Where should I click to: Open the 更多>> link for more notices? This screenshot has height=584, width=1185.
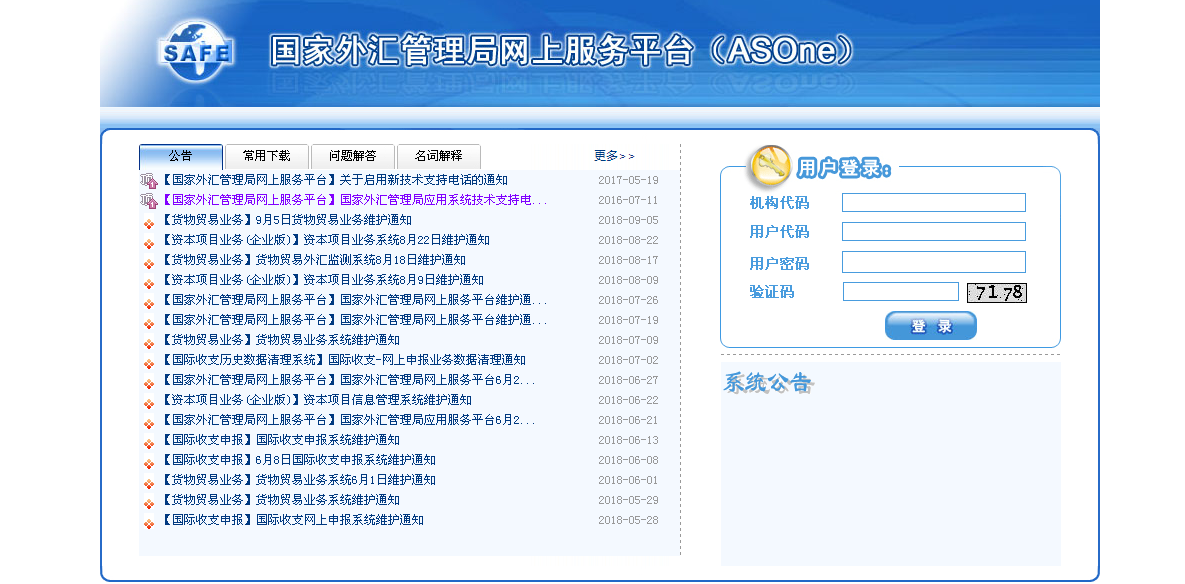pos(613,156)
